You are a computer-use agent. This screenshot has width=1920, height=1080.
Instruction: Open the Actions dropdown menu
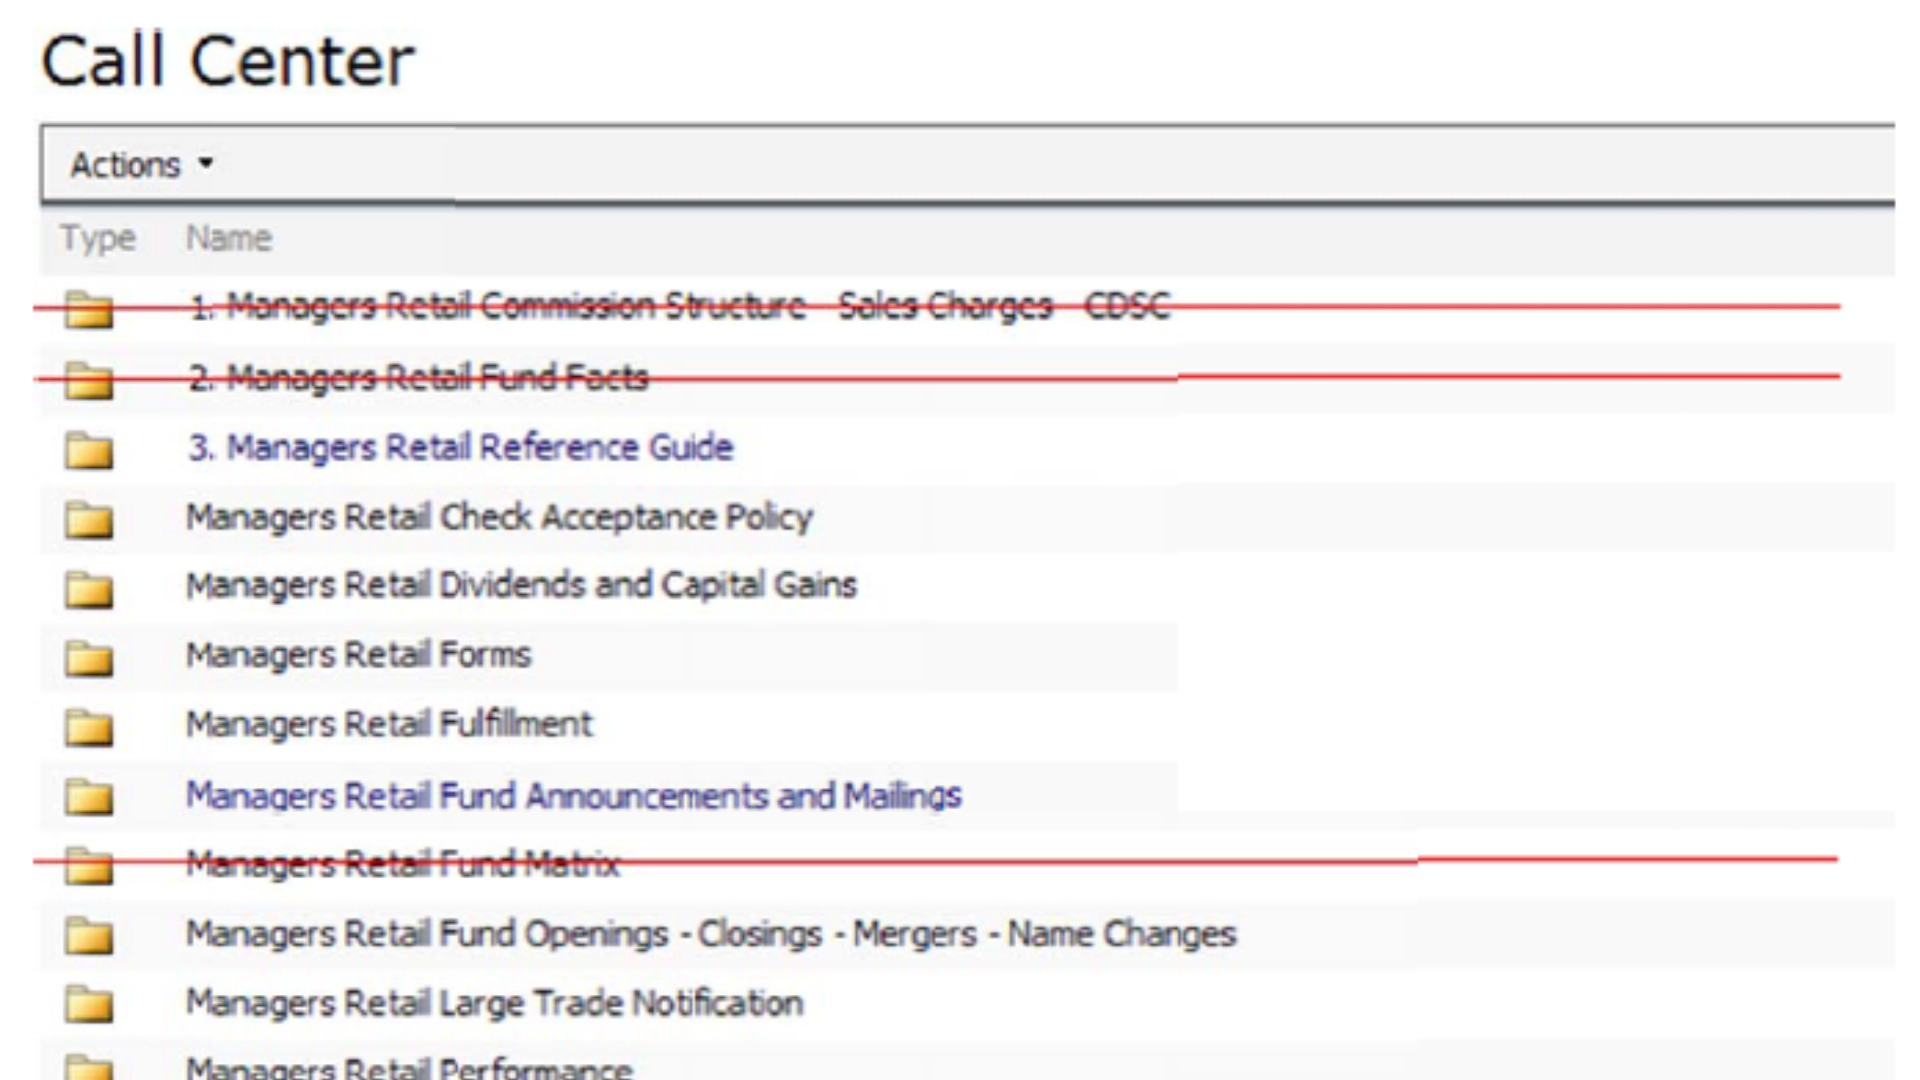(x=125, y=165)
